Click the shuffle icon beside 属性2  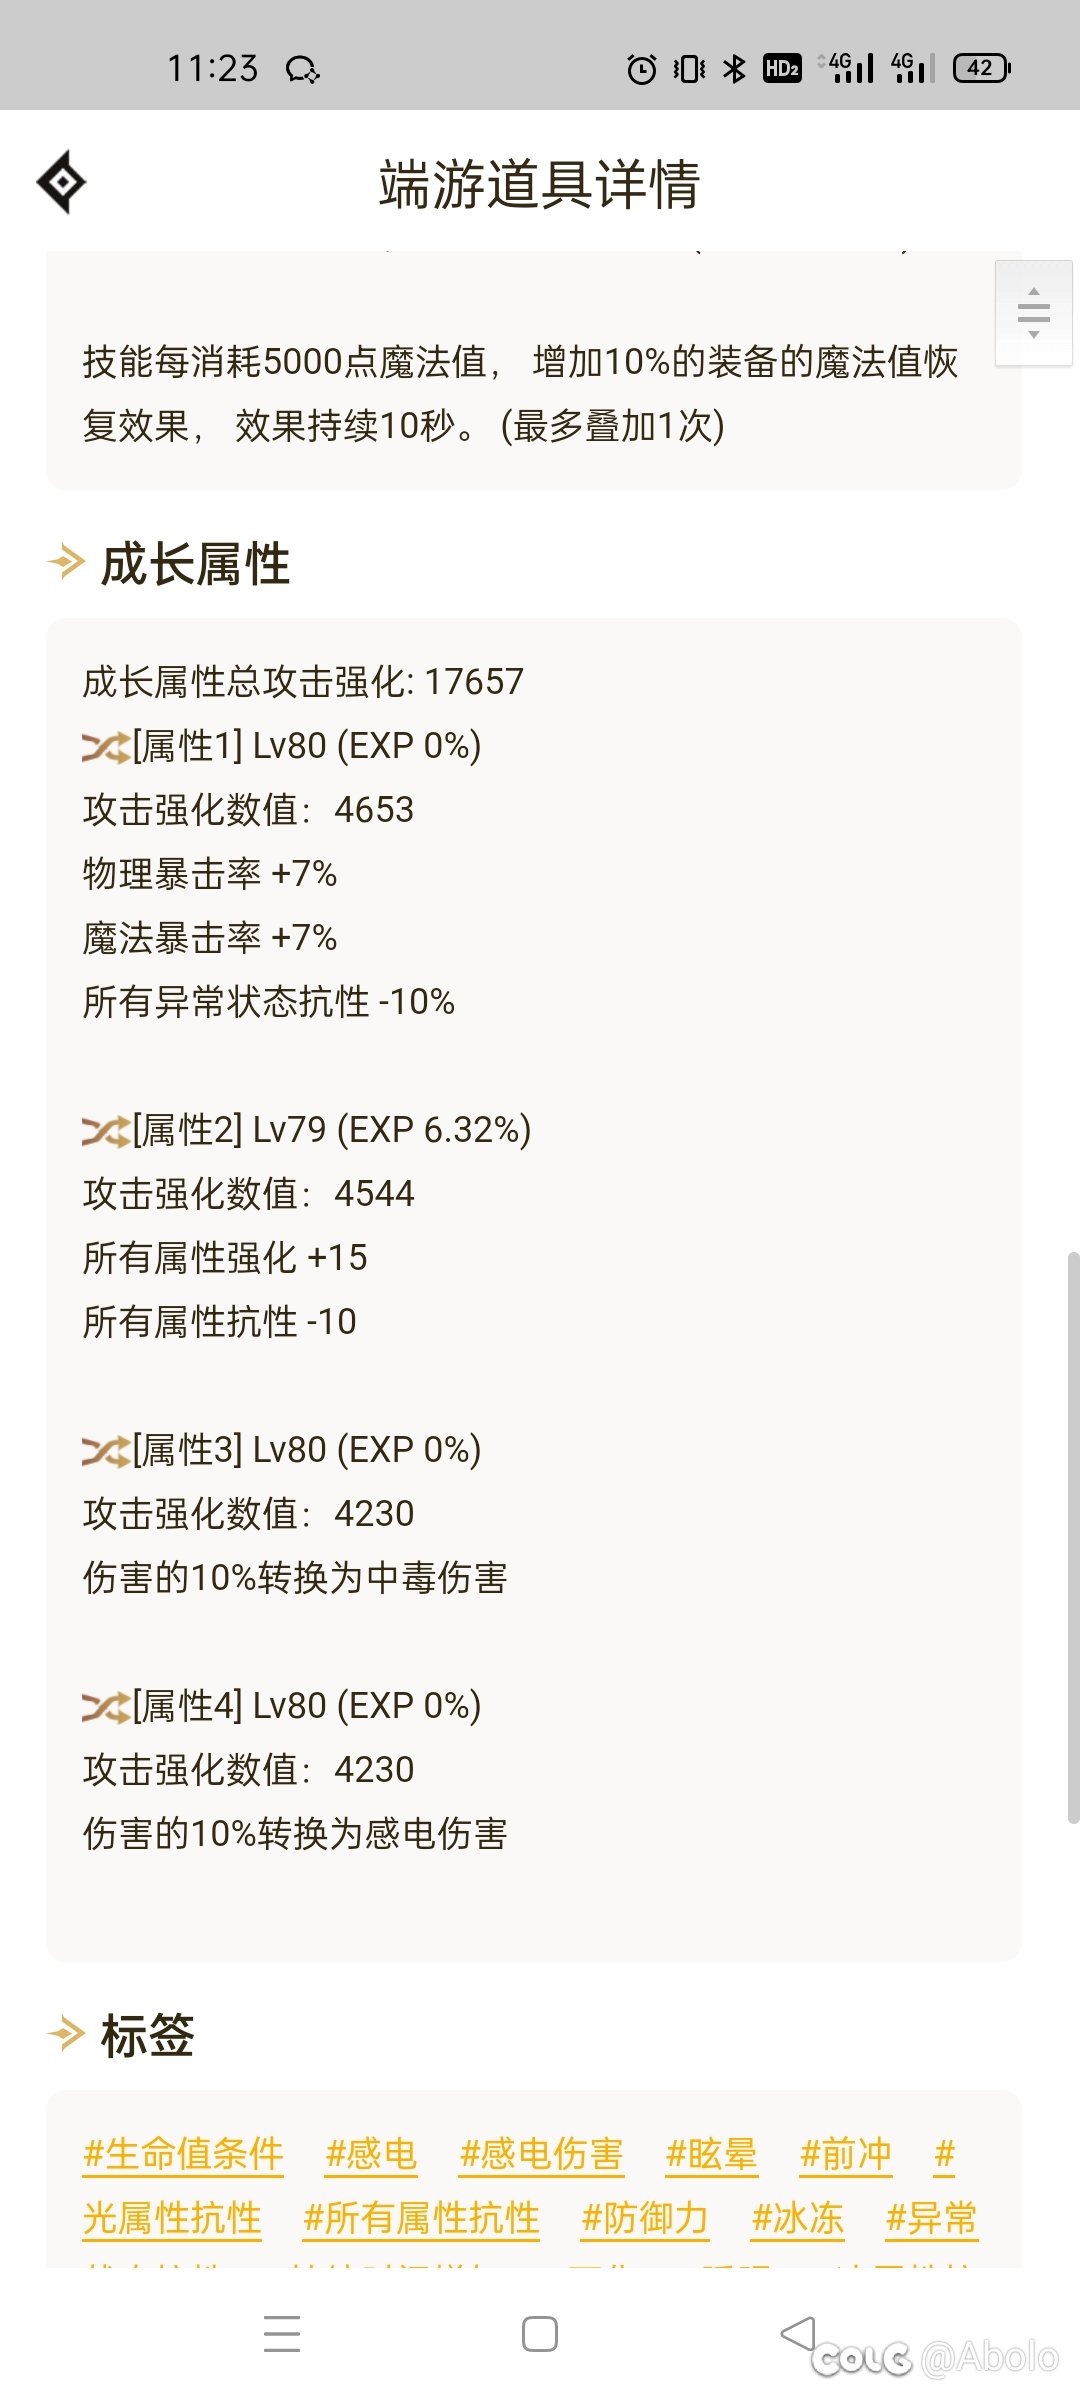pyautogui.click(x=106, y=1131)
